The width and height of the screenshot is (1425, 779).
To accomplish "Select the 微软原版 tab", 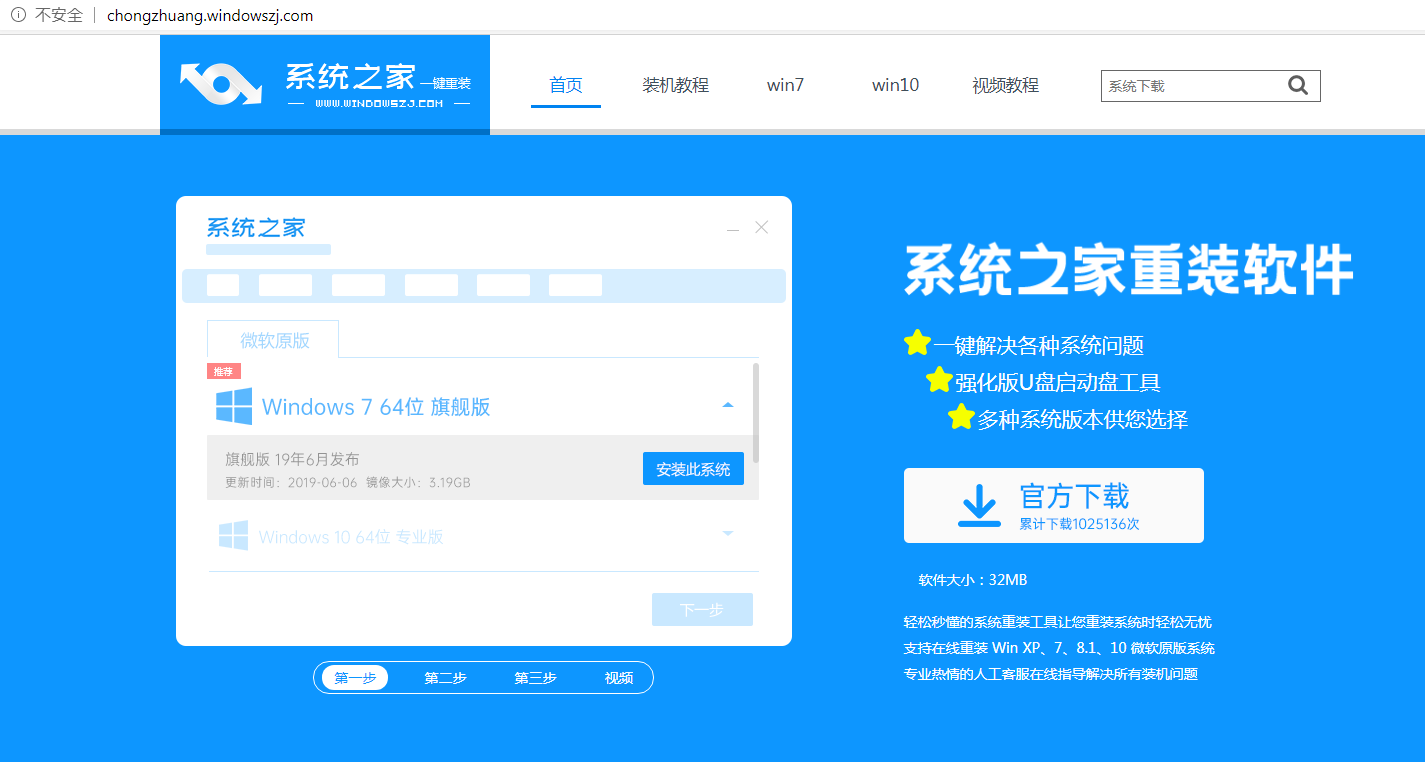I will click(273, 340).
